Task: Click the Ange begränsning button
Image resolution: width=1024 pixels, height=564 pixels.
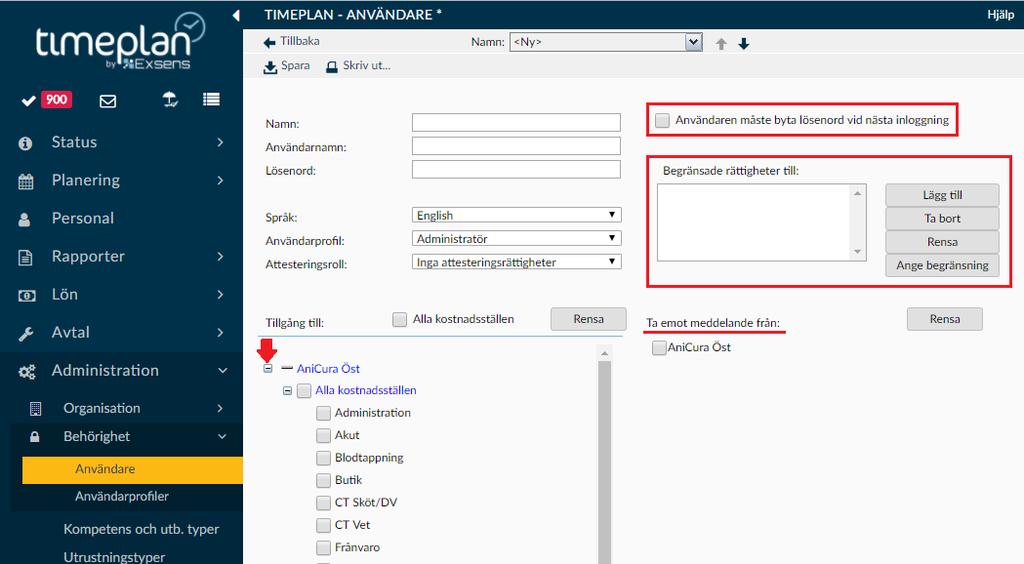Action: click(942, 266)
